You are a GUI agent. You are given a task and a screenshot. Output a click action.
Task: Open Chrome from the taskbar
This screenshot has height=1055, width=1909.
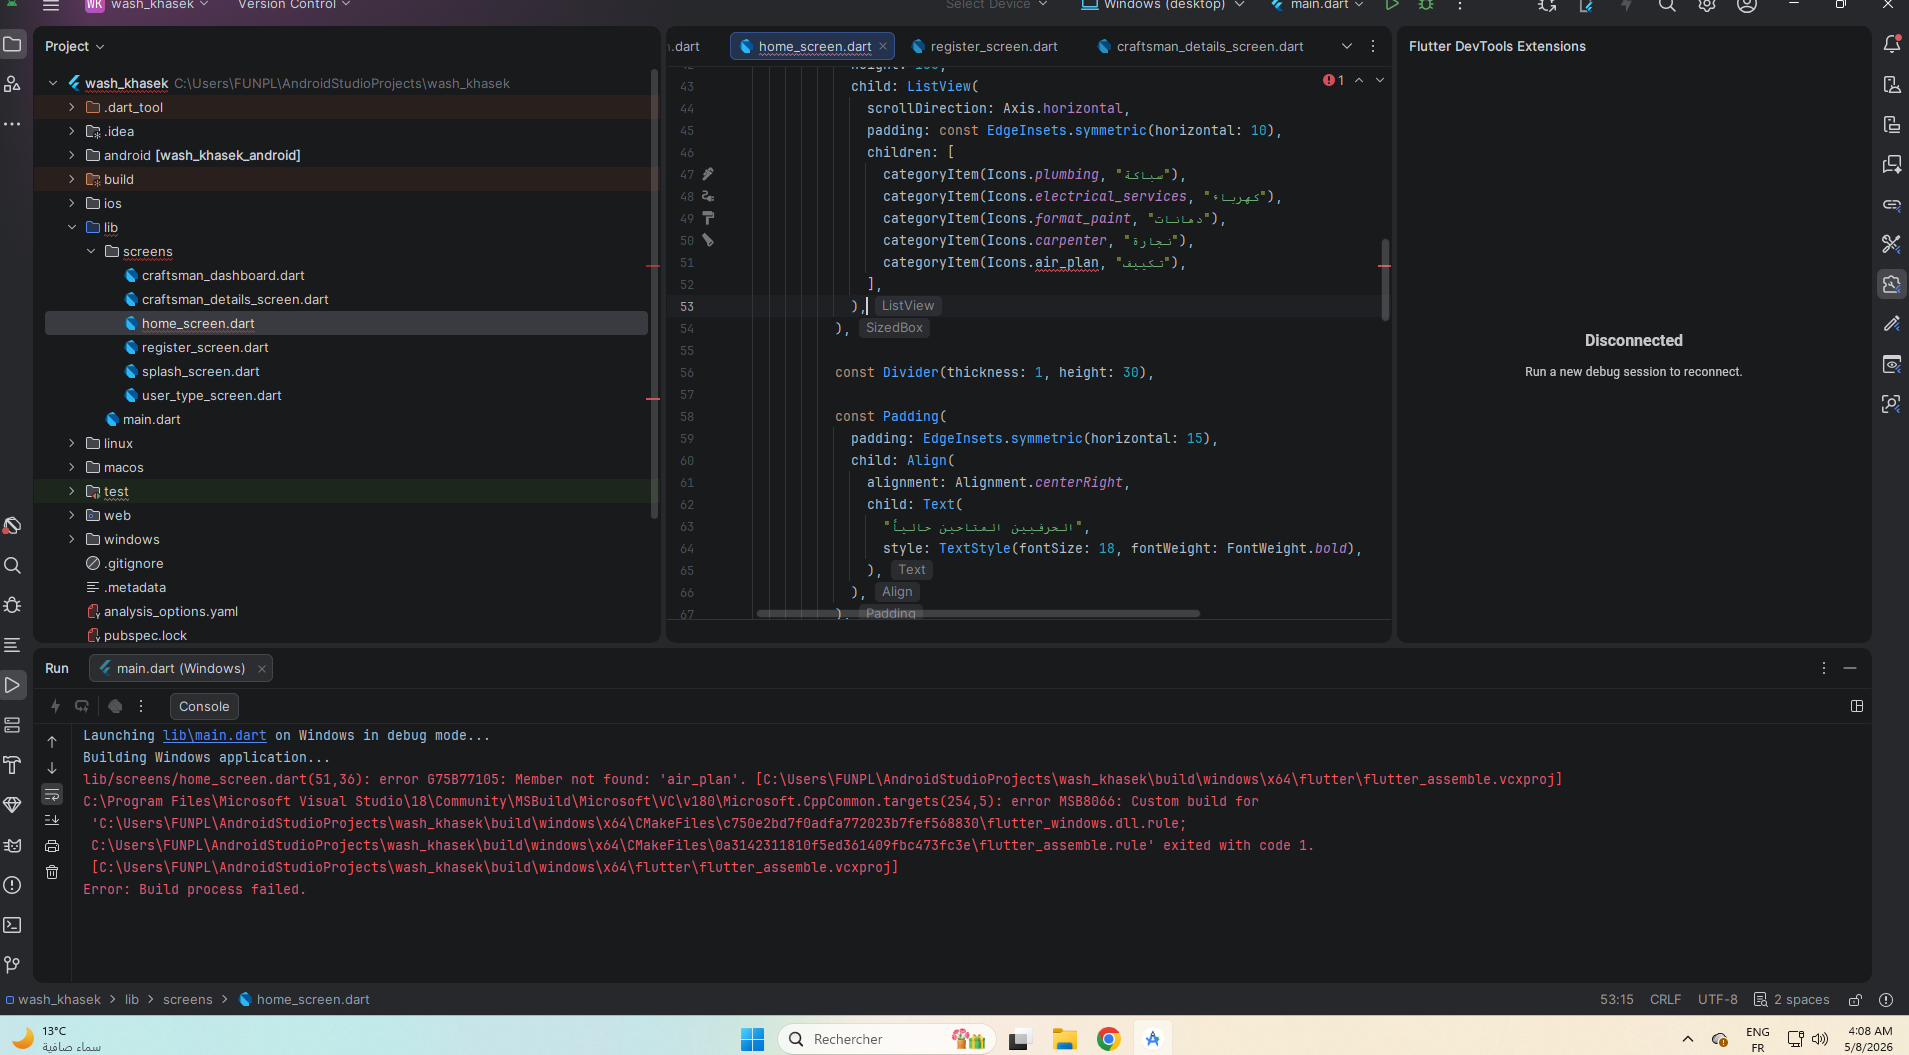[x=1108, y=1039]
